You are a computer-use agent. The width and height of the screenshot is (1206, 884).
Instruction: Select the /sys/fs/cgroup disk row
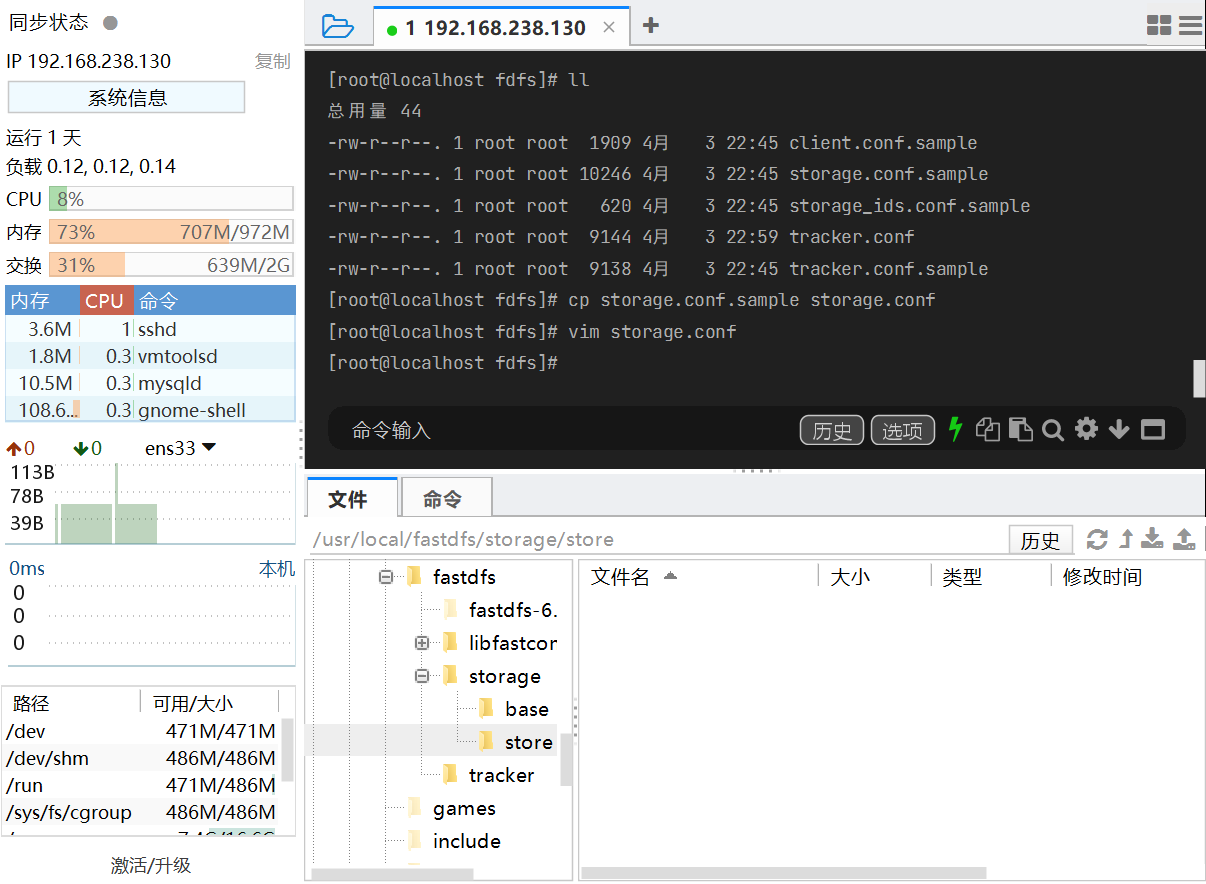(x=143, y=812)
